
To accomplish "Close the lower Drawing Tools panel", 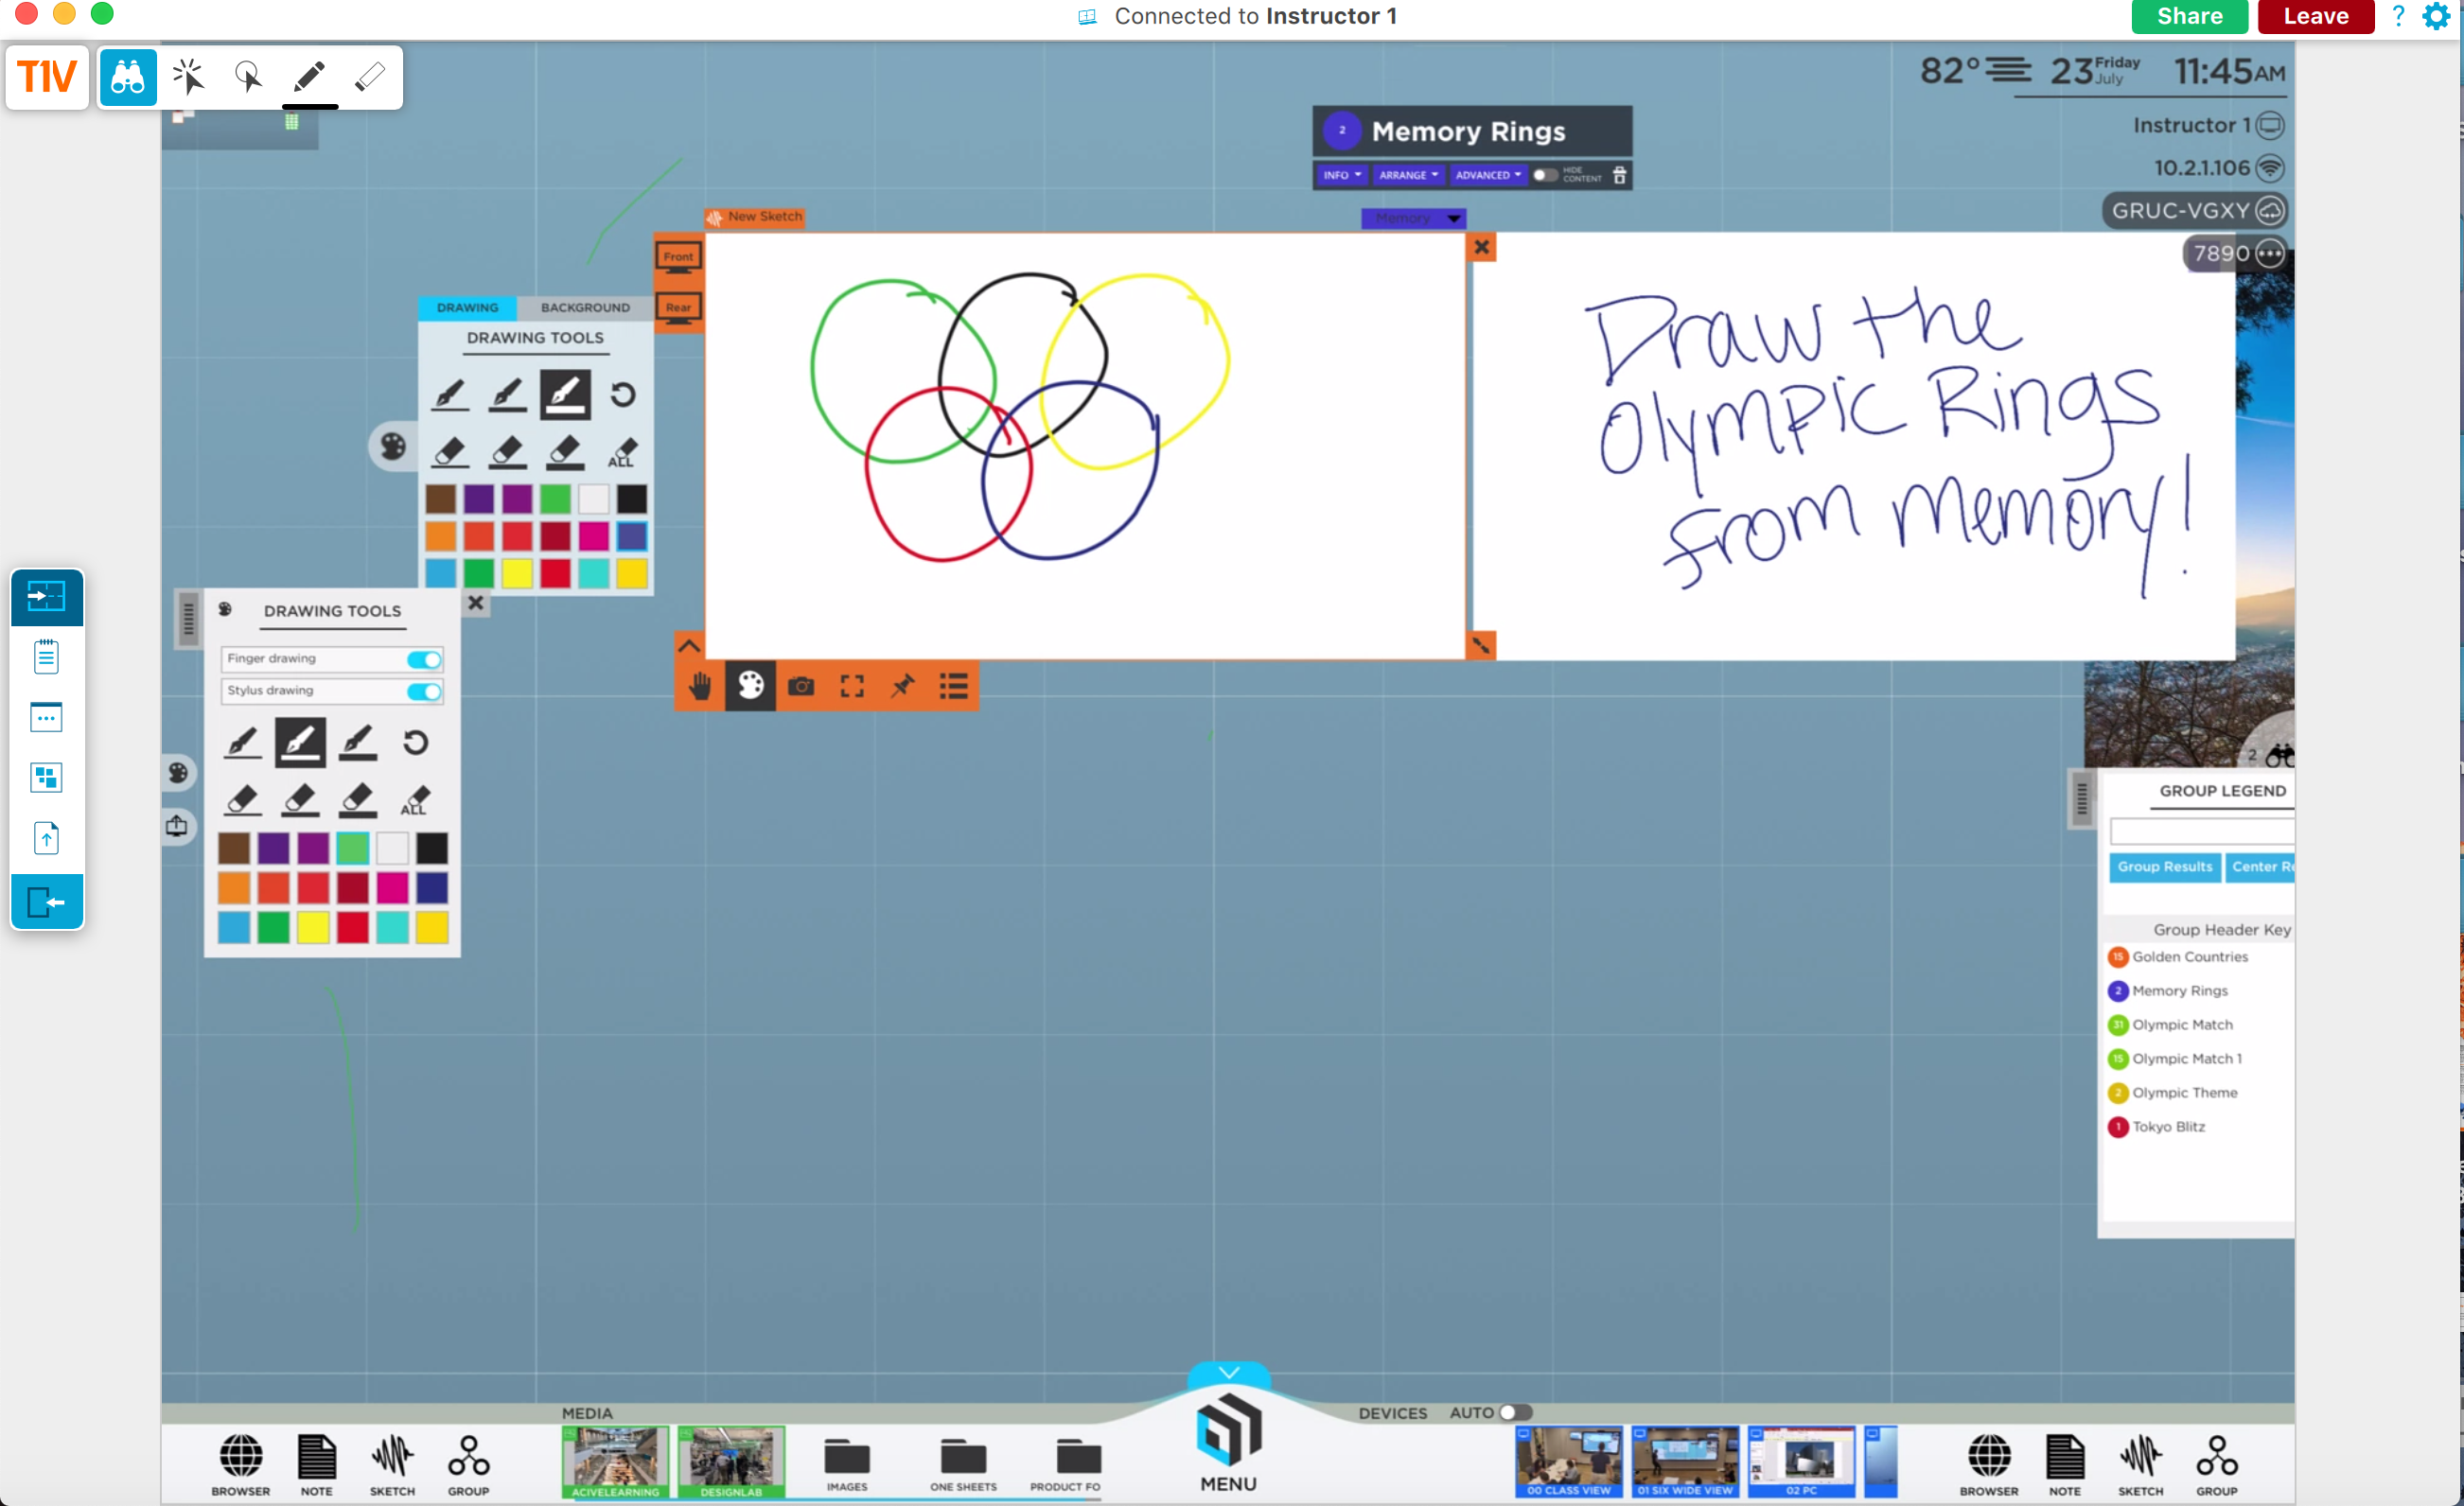I will tap(476, 603).
